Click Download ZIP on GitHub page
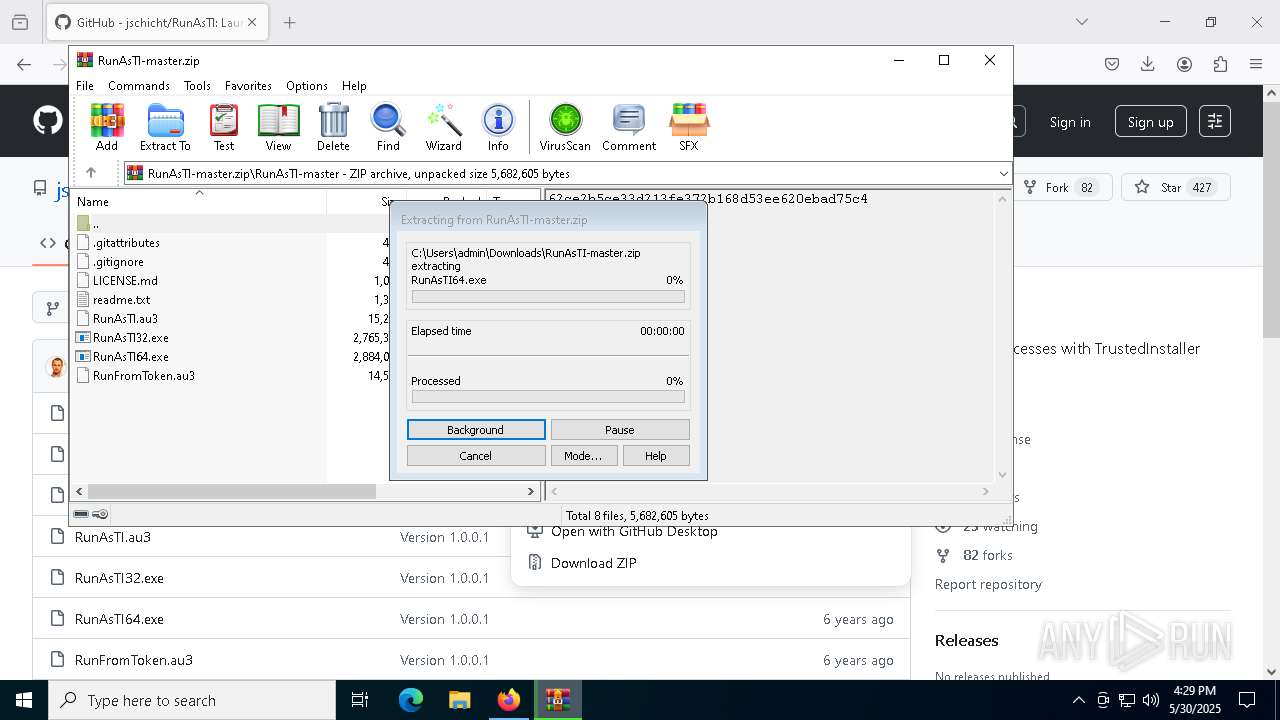The height and width of the screenshot is (720, 1280). pos(593,563)
